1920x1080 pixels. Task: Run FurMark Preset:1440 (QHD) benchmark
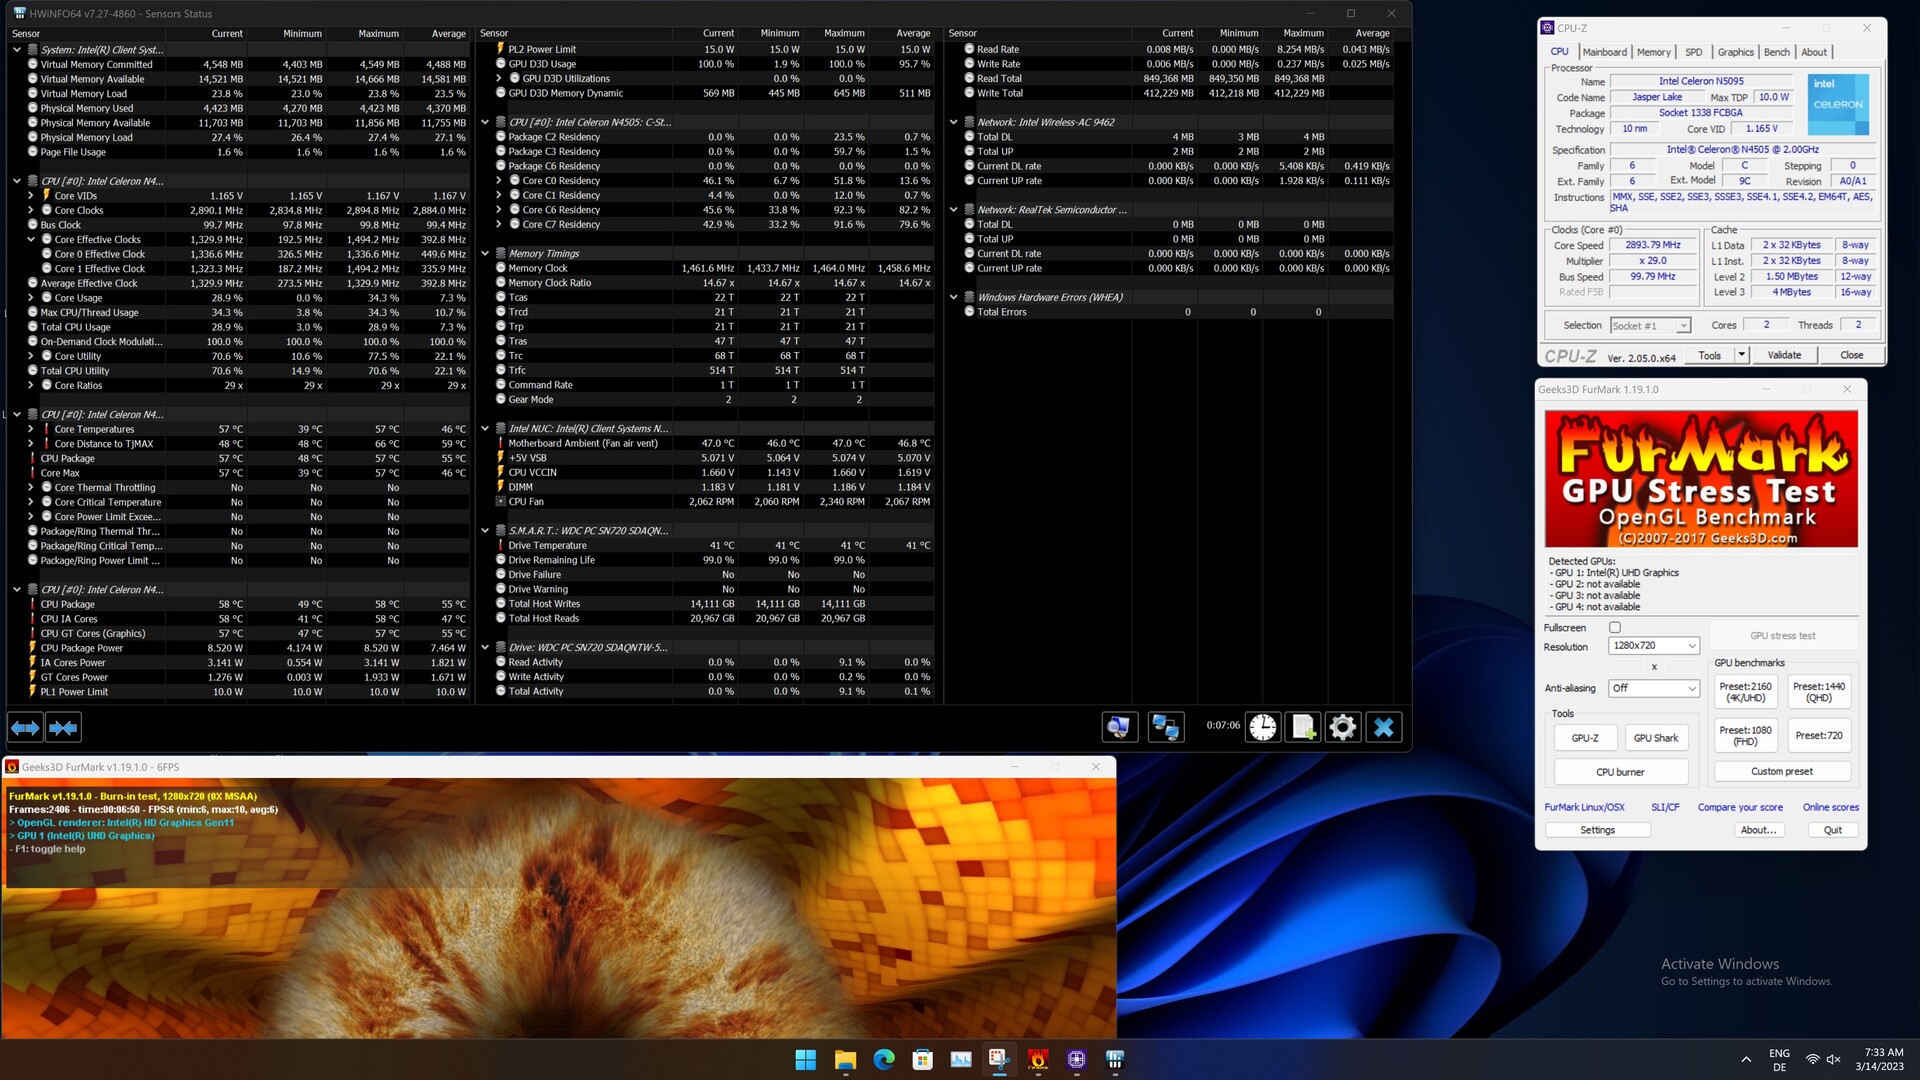tap(1818, 692)
